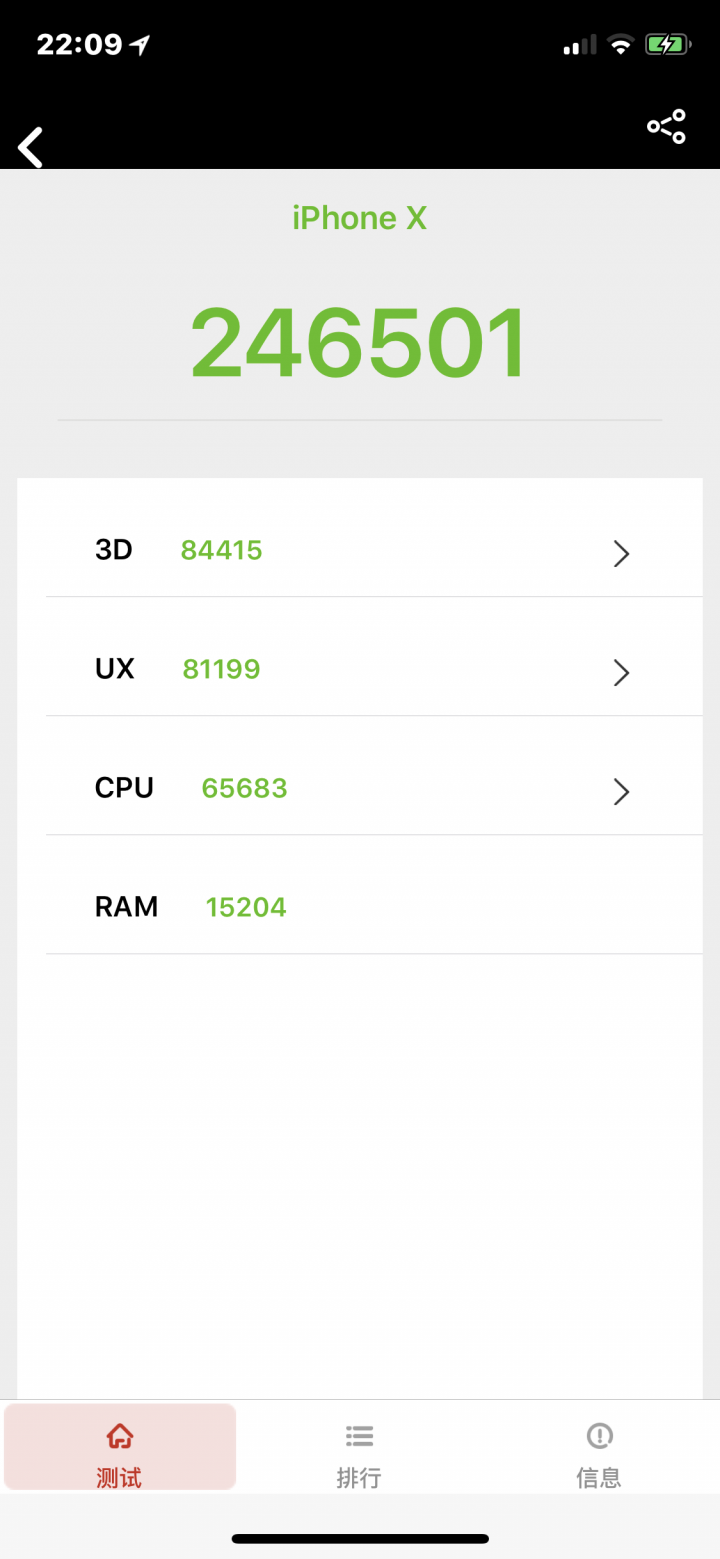
Task: Tap the cellular signal bars icon
Action: pyautogui.click(x=579, y=45)
